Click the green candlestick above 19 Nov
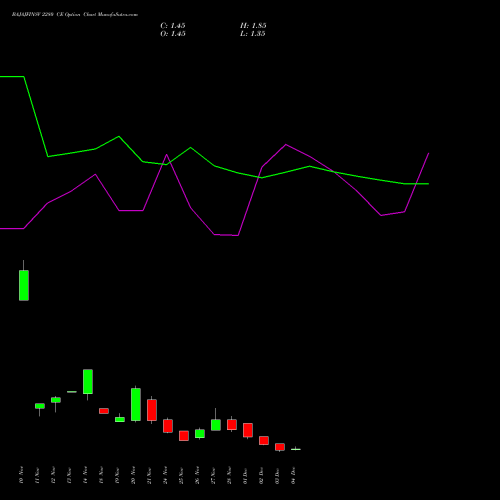 click(x=120, y=419)
